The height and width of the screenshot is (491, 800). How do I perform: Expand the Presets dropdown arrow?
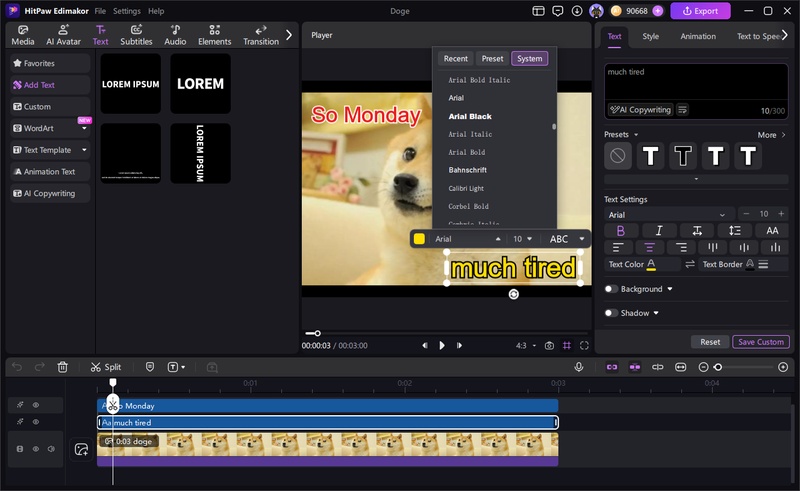[x=636, y=135]
